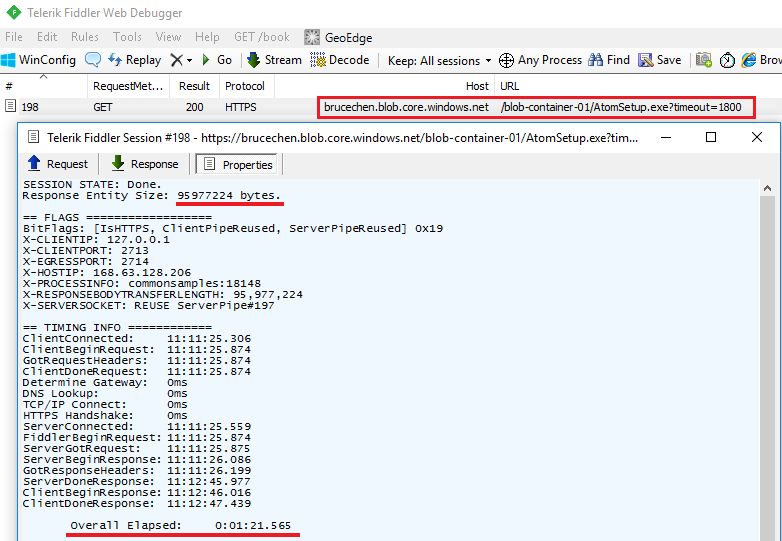Click the screenshot camera icon
The width and height of the screenshot is (782, 541).
coord(704,60)
